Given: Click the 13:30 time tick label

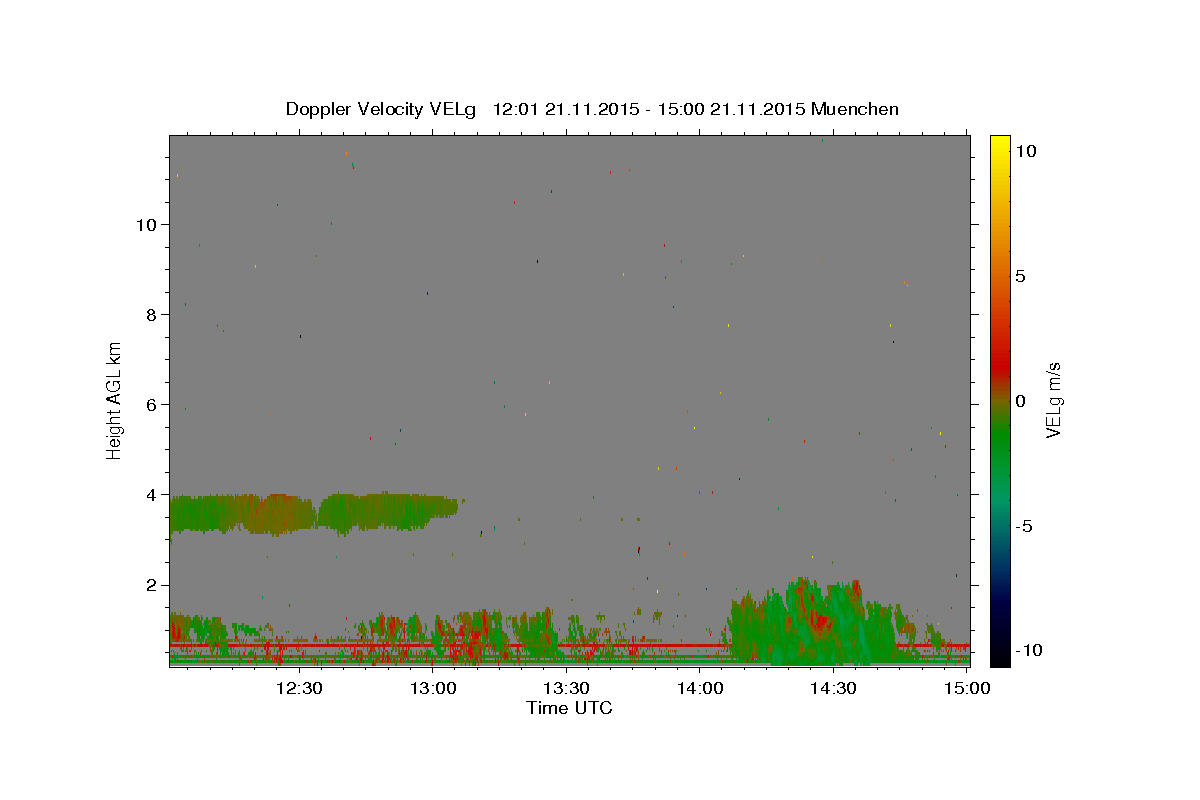Looking at the screenshot, I should (x=565, y=687).
